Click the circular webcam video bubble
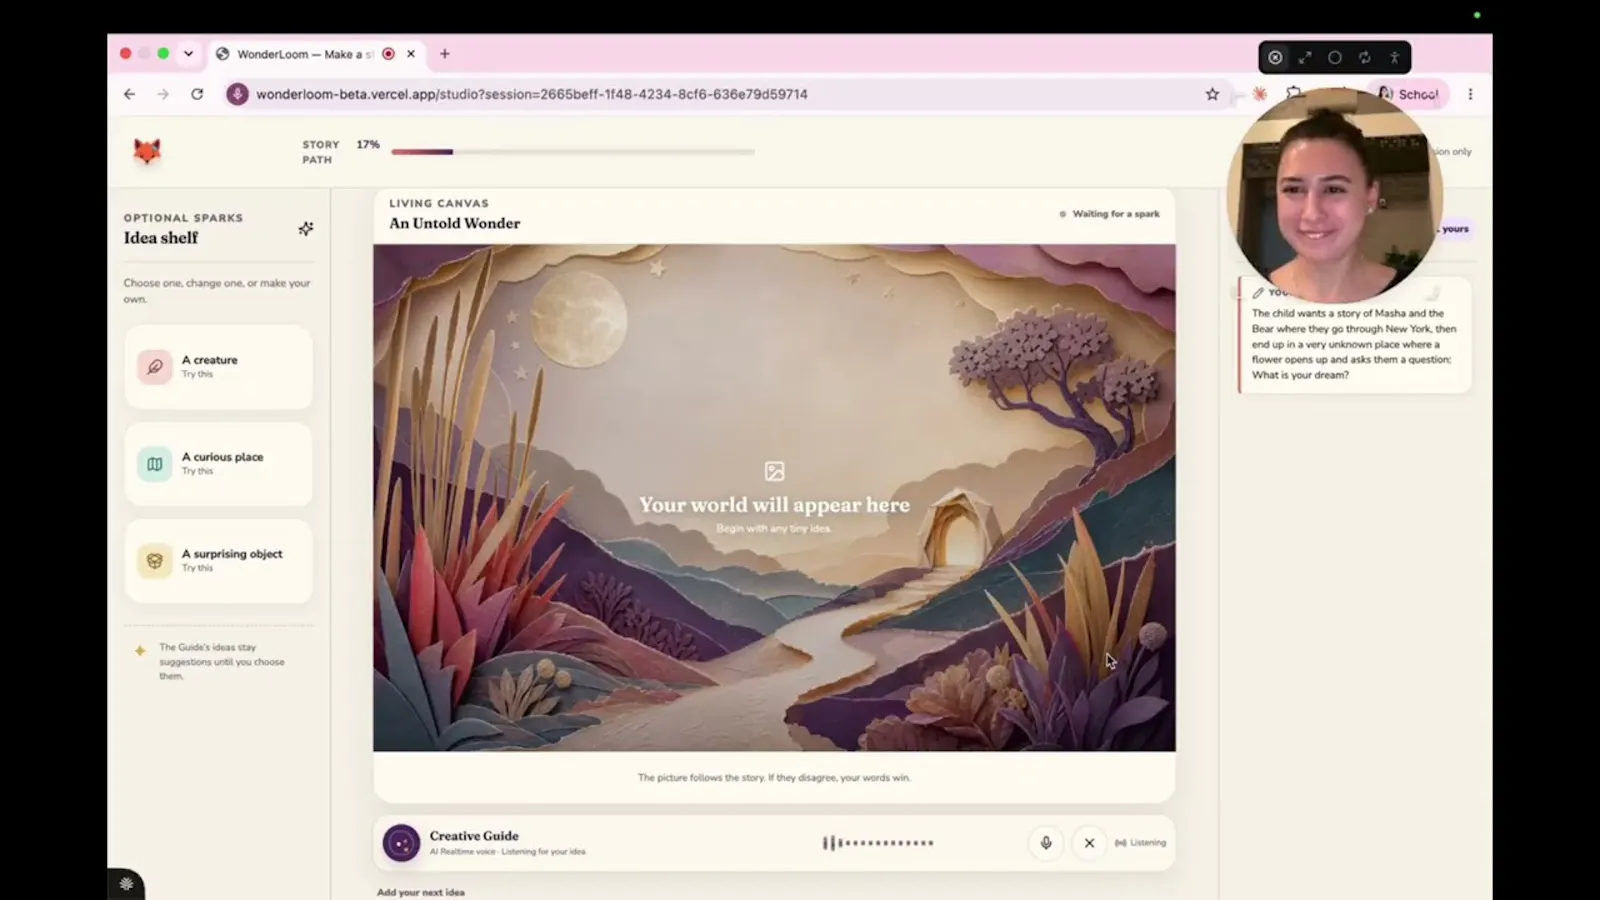1600x900 pixels. 1334,195
